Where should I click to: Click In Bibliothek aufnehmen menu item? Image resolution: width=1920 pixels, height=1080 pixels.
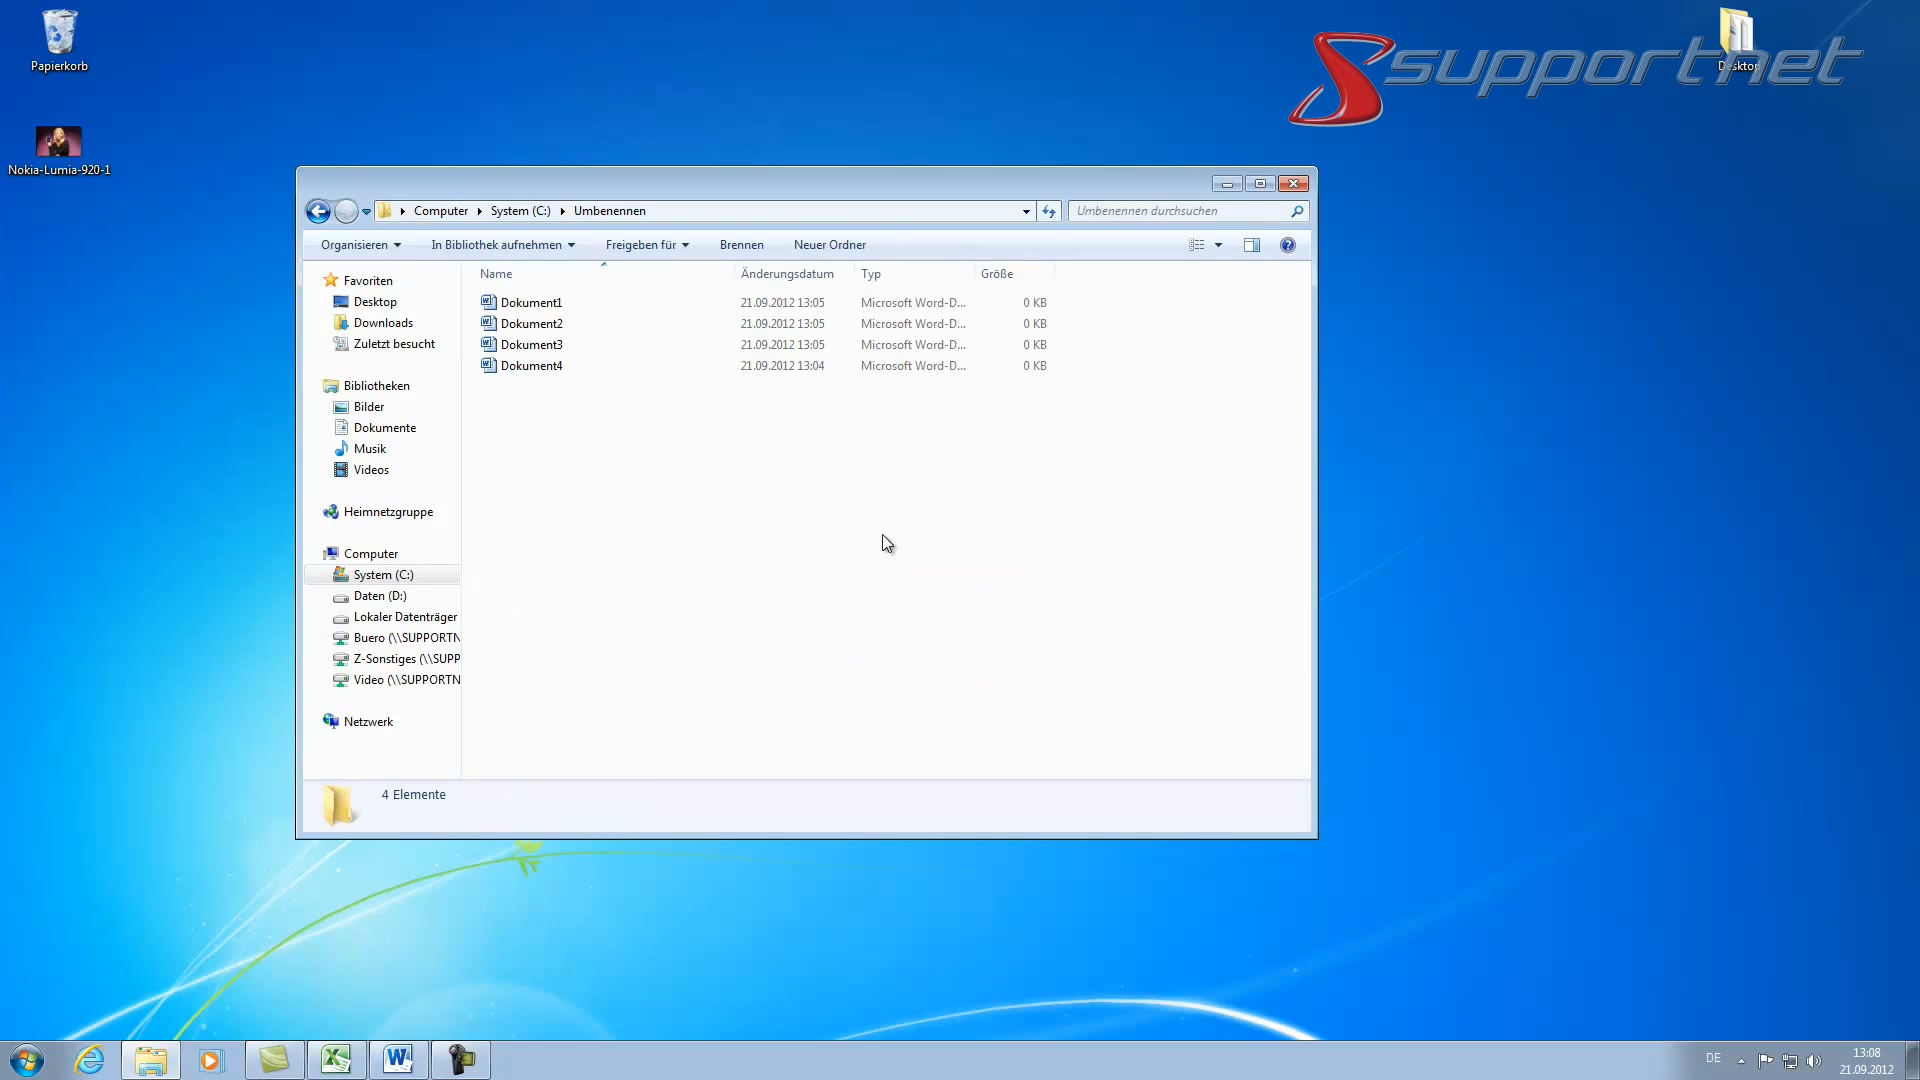502,245
